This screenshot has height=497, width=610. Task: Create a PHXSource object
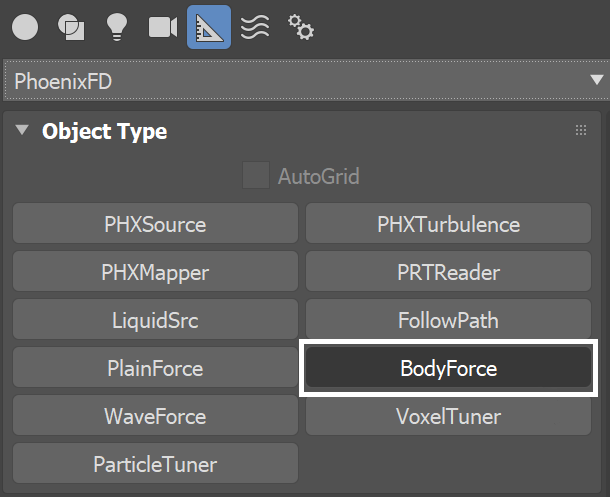pos(156,224)
